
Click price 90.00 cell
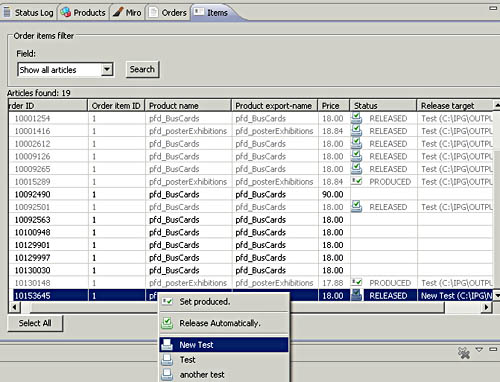coord(333,194)
